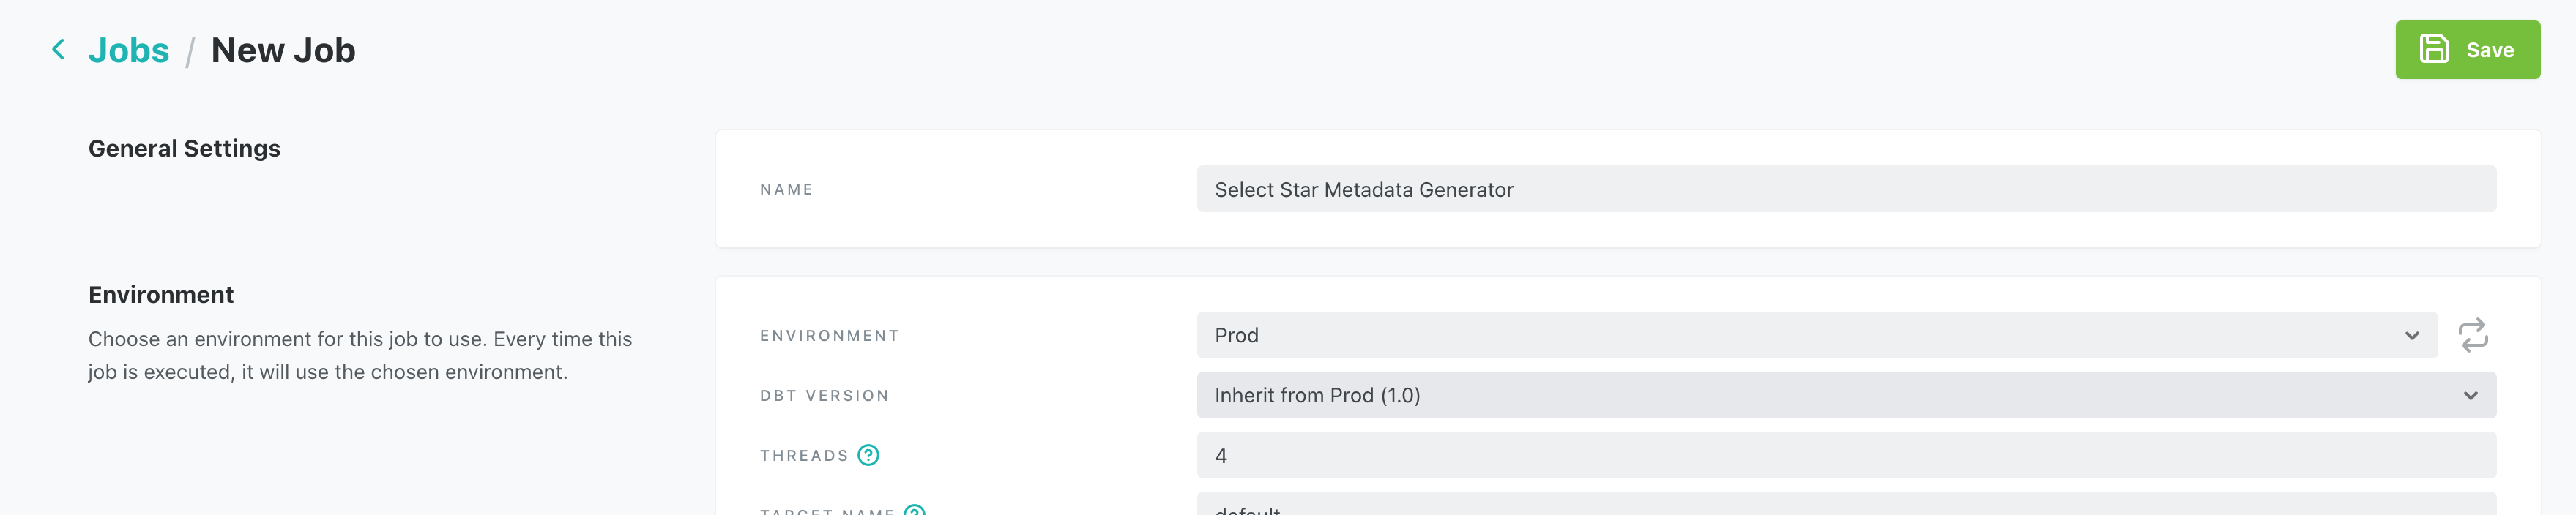Click the ENVIRONMENT field label
Viewport: 2576px width, 515px height.
click(x=829, y=336)
